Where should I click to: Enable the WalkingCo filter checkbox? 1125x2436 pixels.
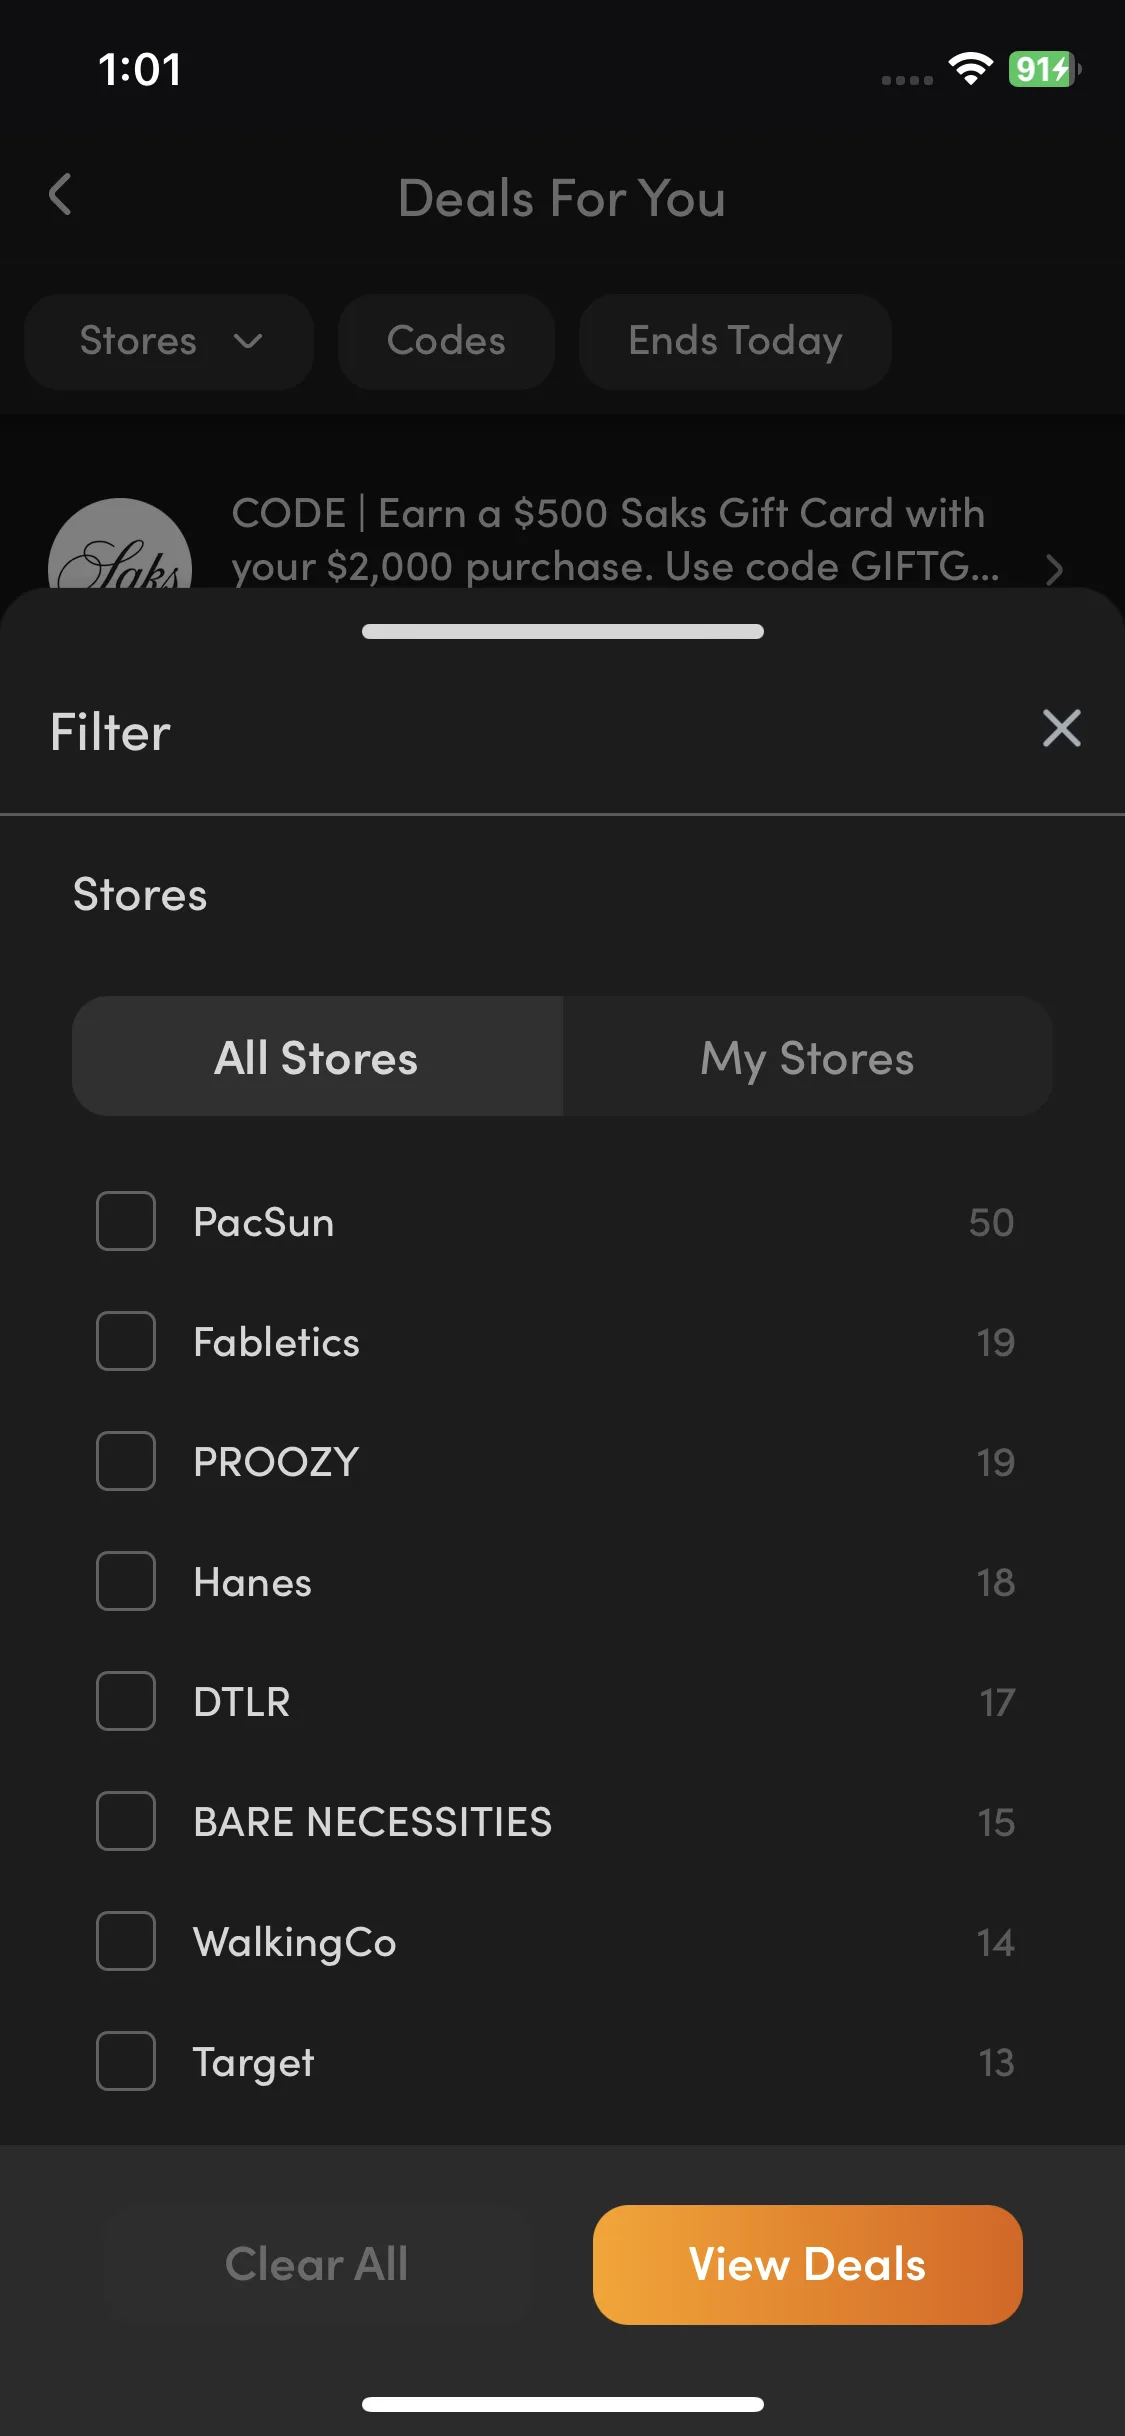tap(126, 1941)
